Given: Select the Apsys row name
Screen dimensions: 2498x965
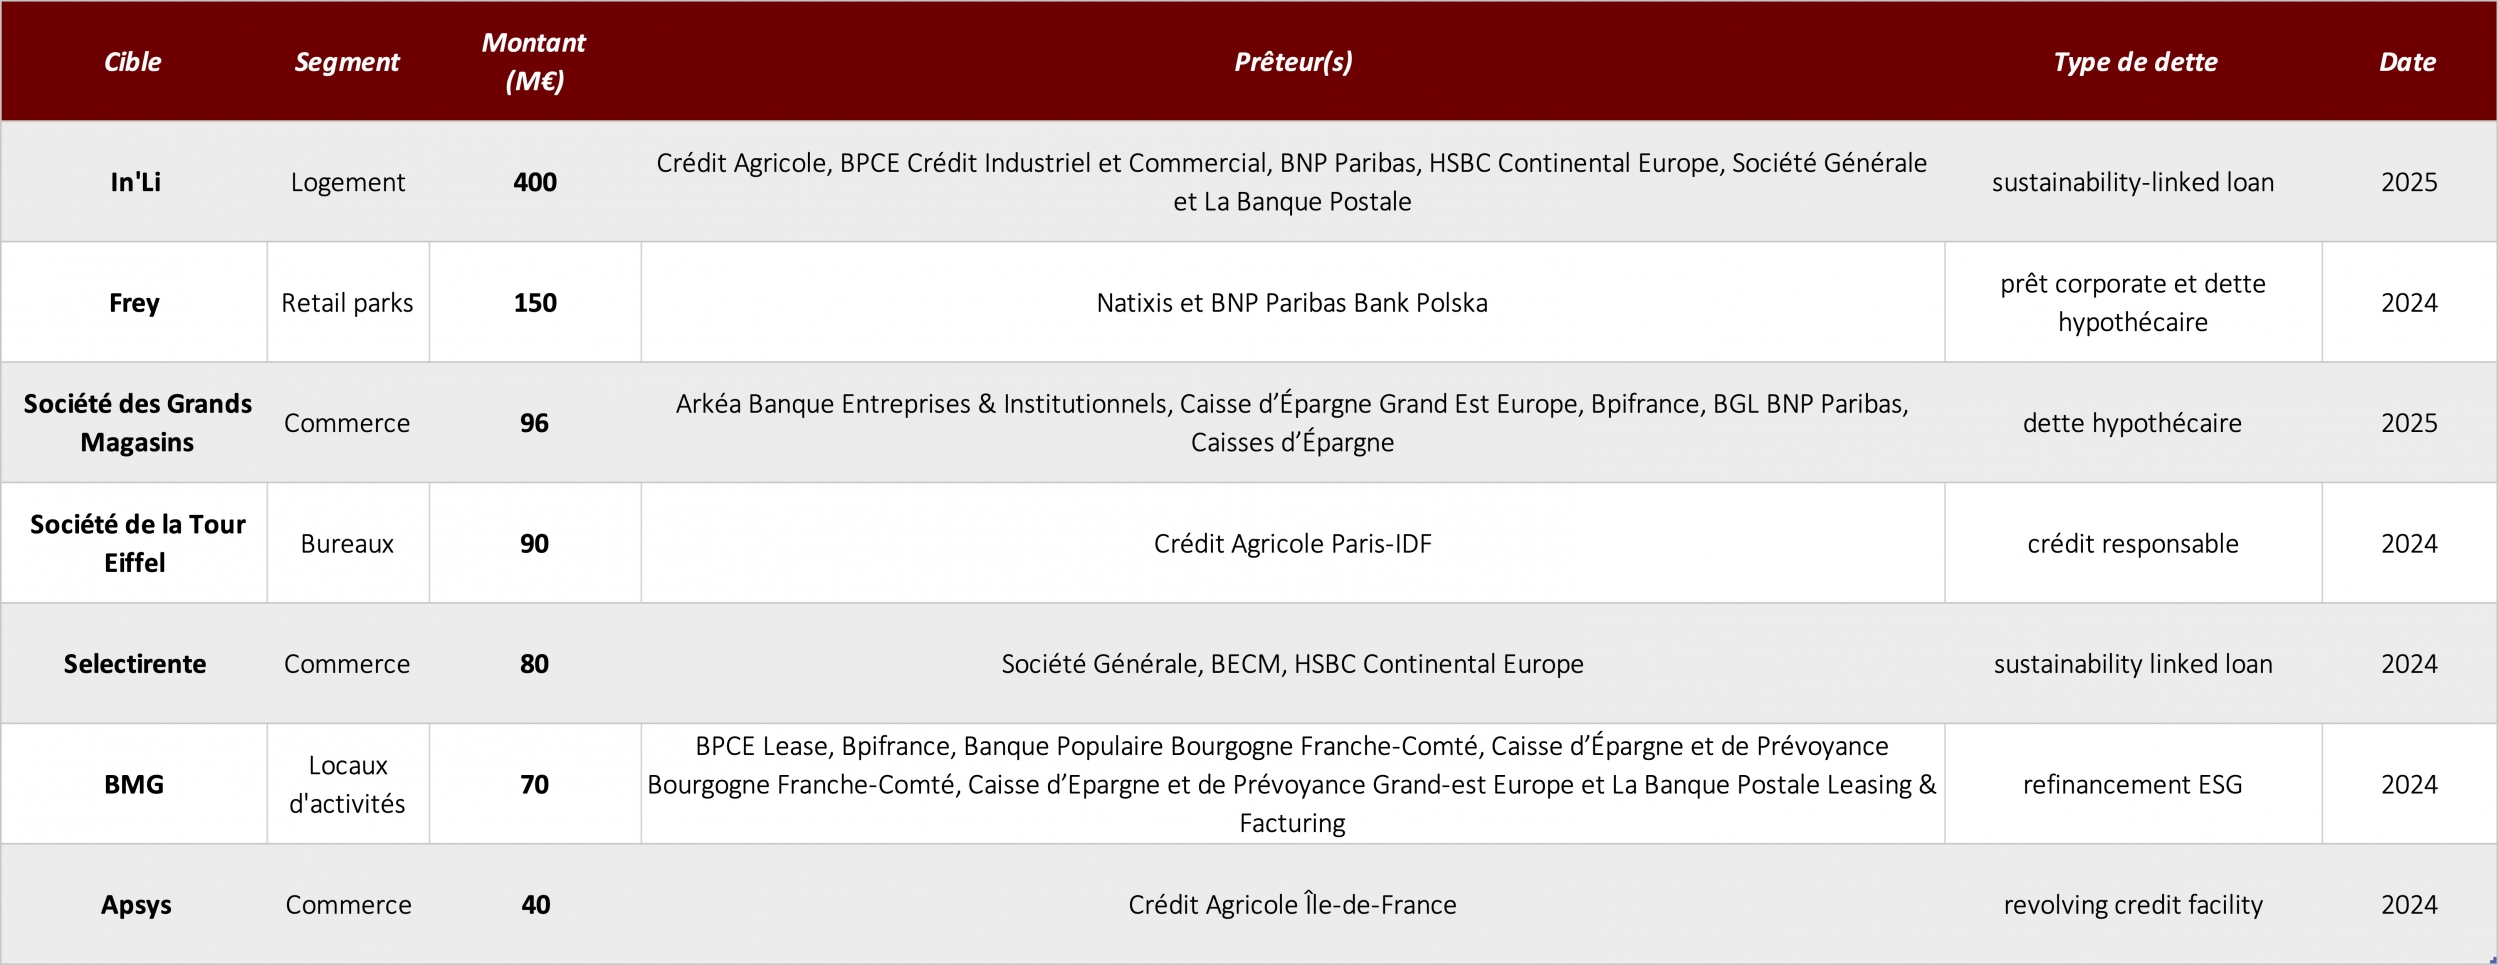Looking at the screenshot, I should (x=135, y=905).
